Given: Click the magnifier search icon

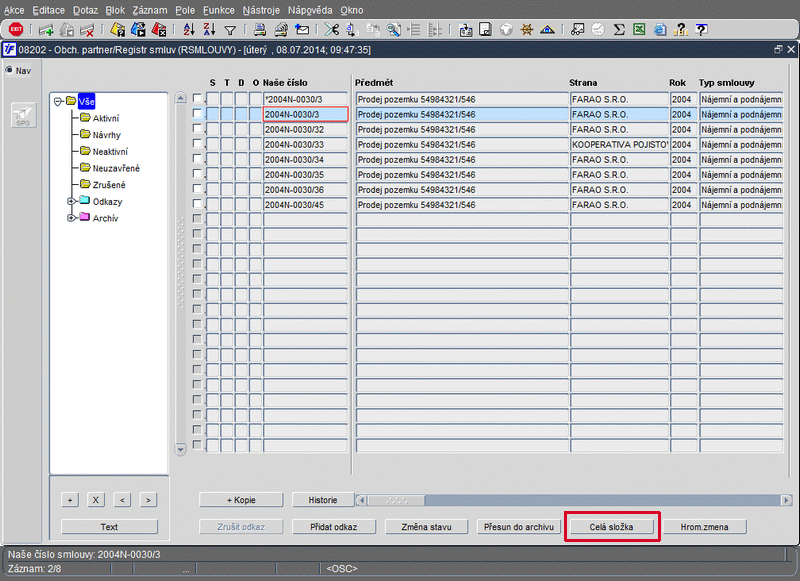Looking at the screenshot, I should click(x=393, y=30).
